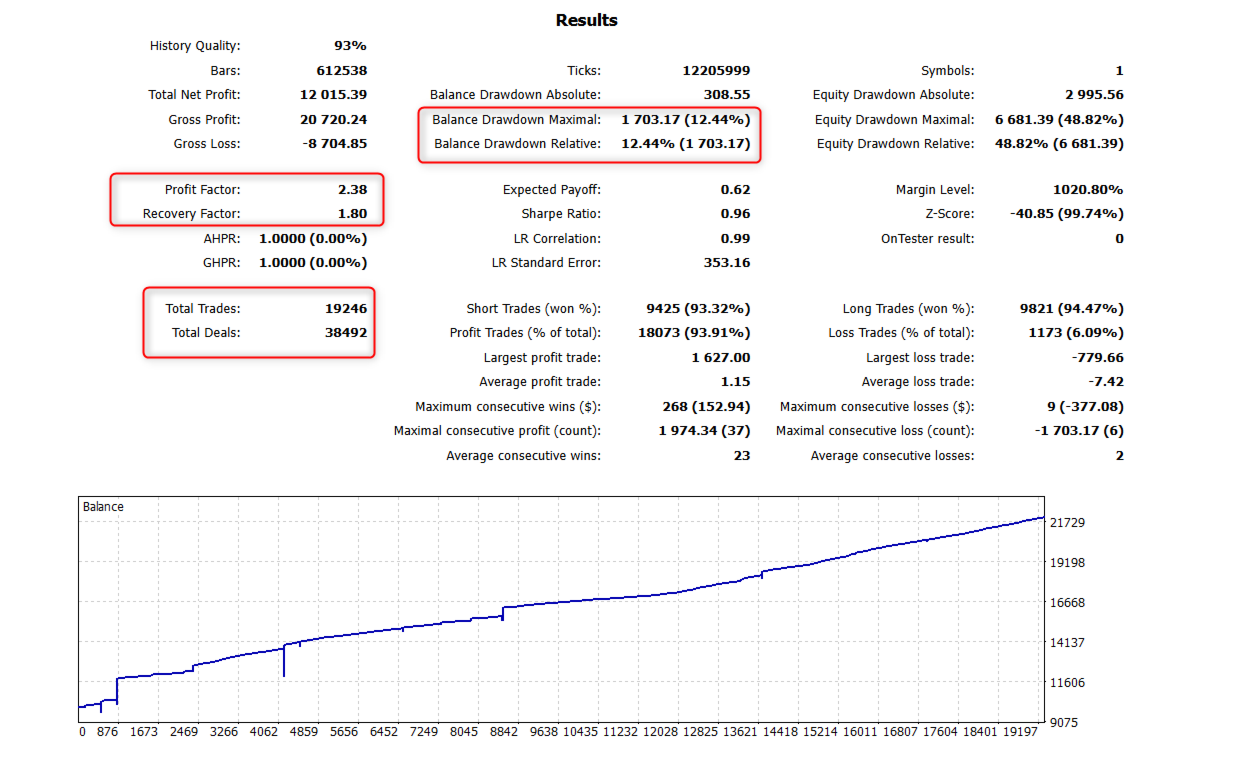Click Average loss trade value -7.42

click(x=1106, y=382)
